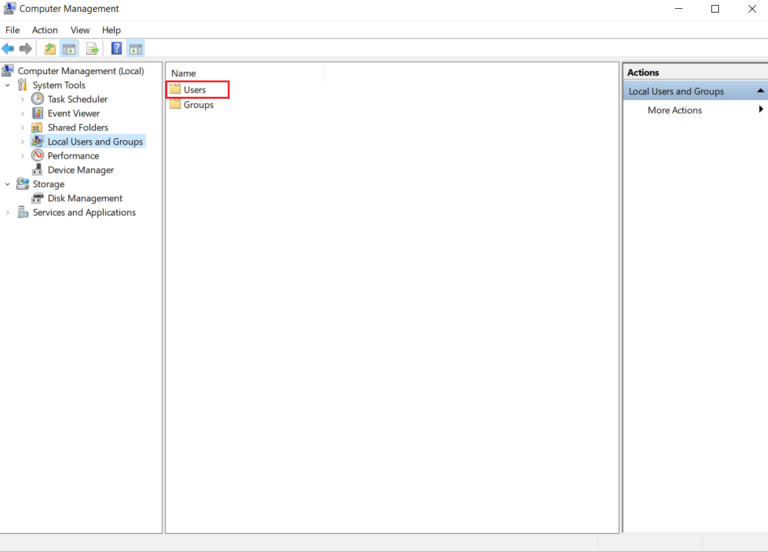Select Local Users and Groups label
The width and height of the screenshot is (768, 552).
[95, 141]
